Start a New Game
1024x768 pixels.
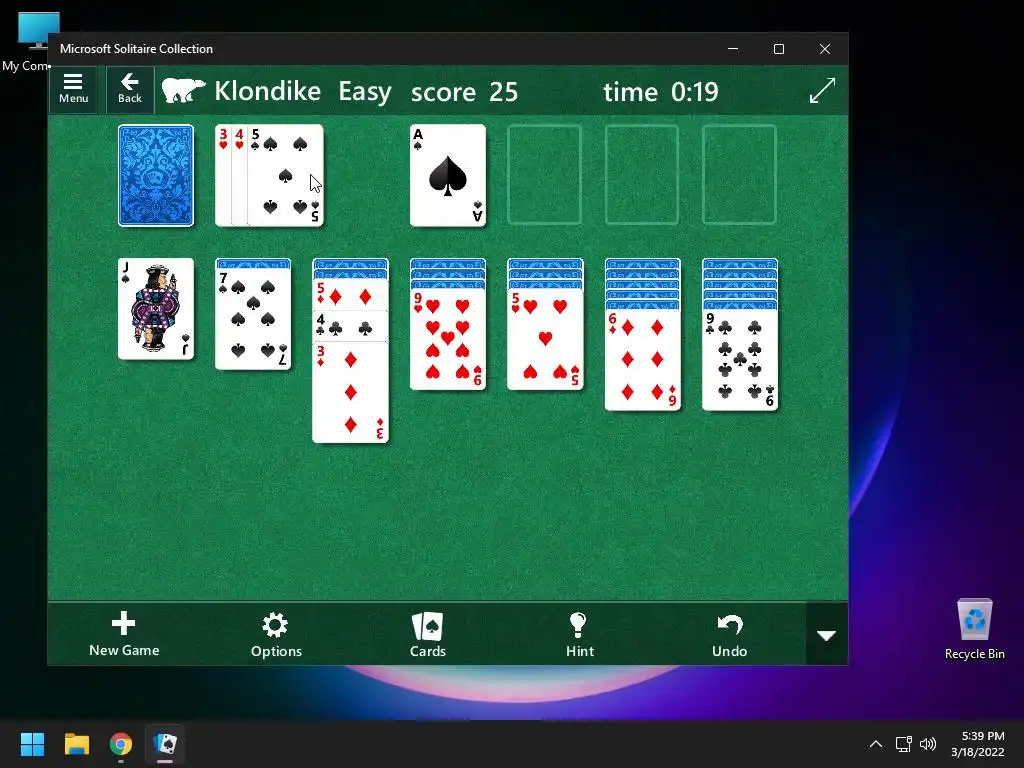click(x=124, y=634)
